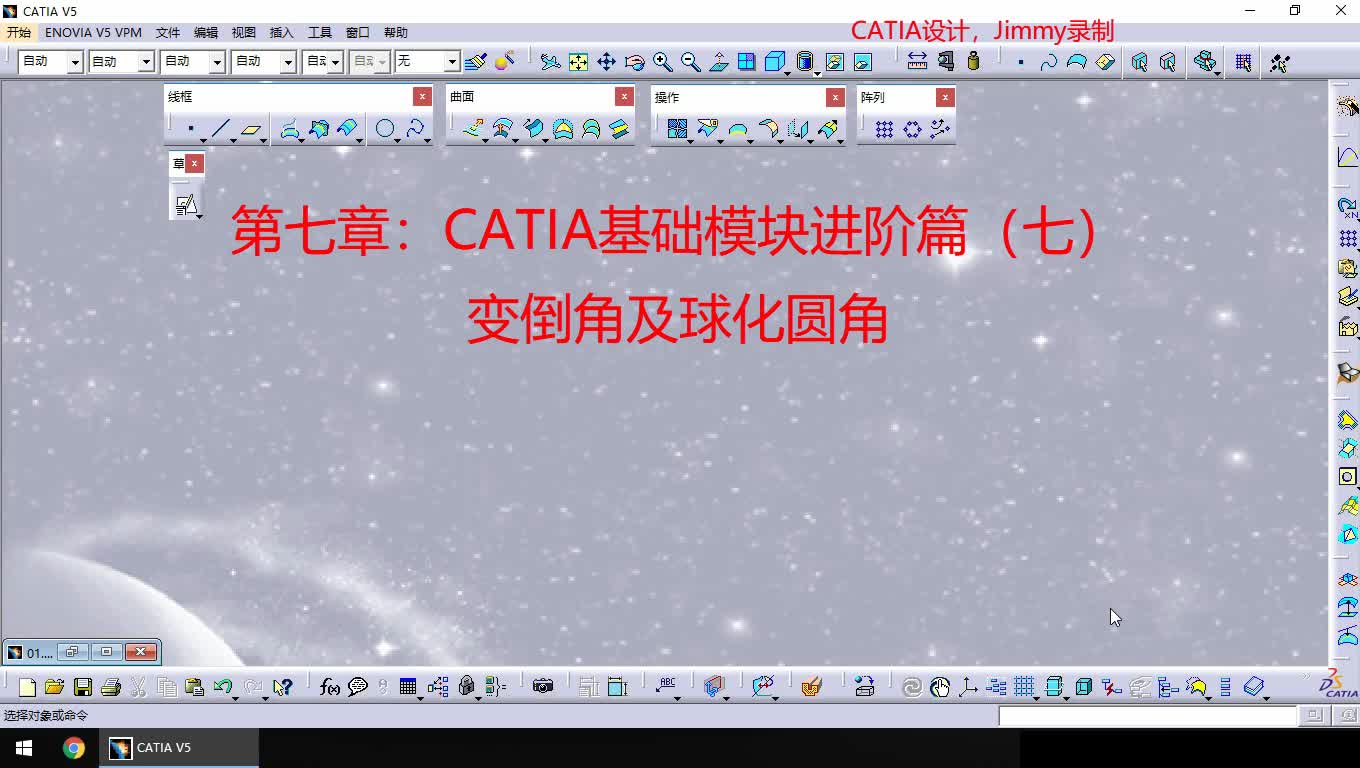Viewport: 1360px width, 768px height.
Task: Click the Design Table icon
Action: tap(407, 687)
